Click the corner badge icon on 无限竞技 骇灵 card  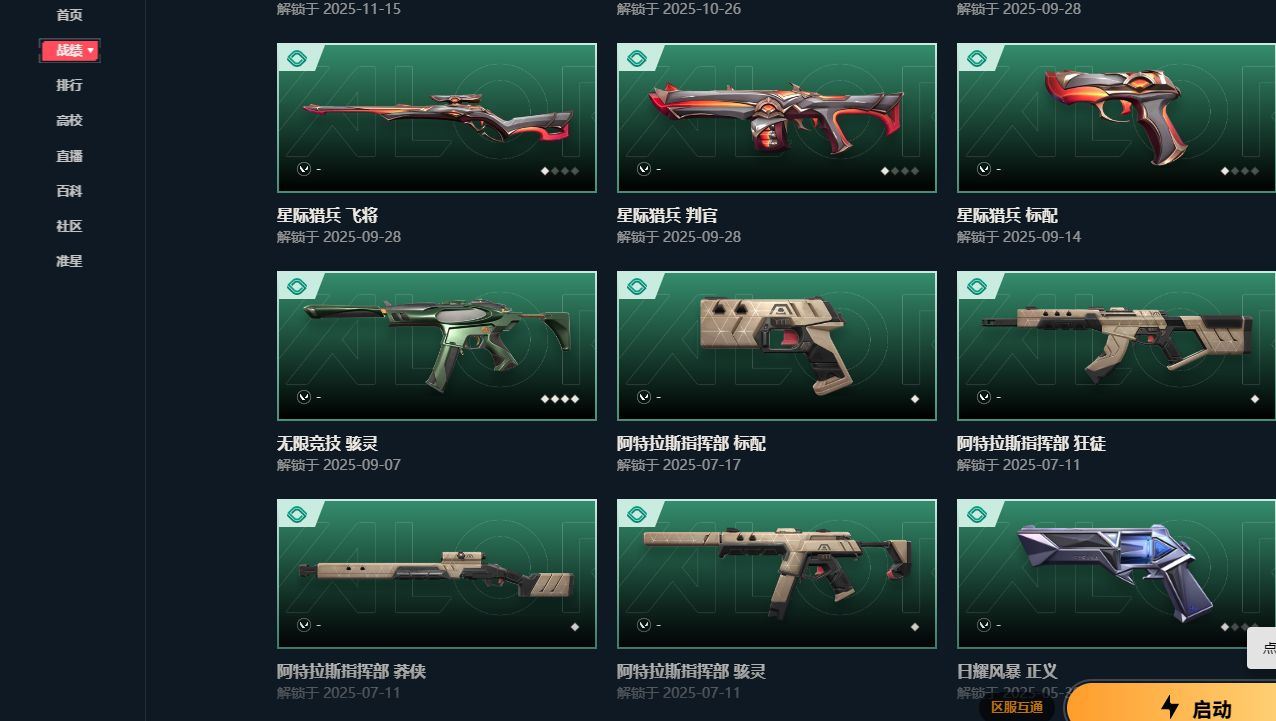point(296,287)
